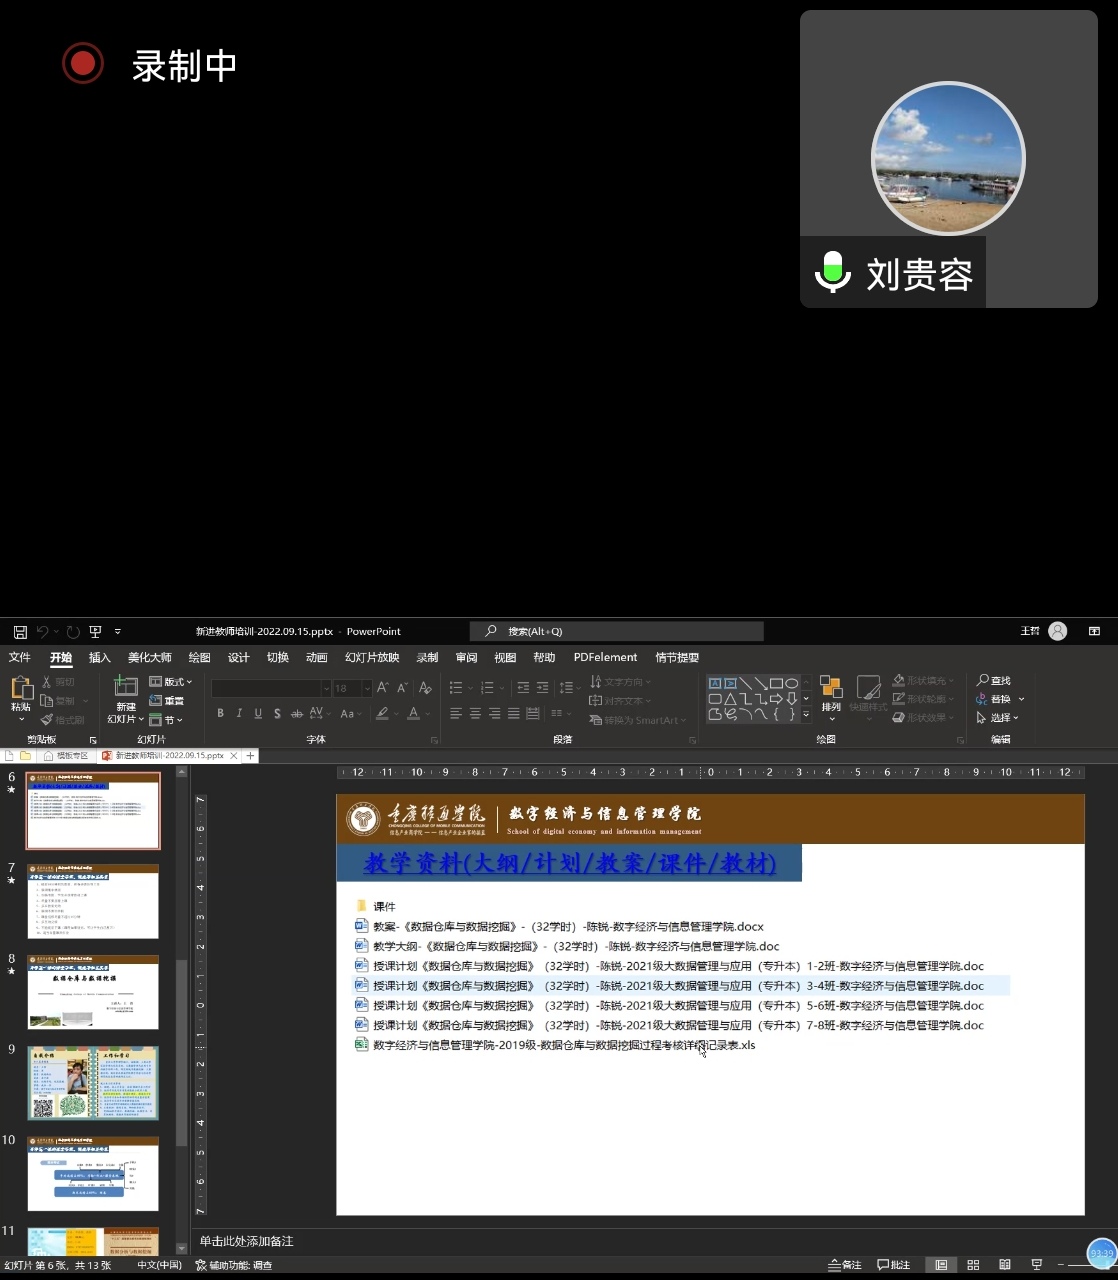This screenshot has width=1118, height=1280.
Task: Select the oval shape in shapes gallery
Action: coord(791,683)
